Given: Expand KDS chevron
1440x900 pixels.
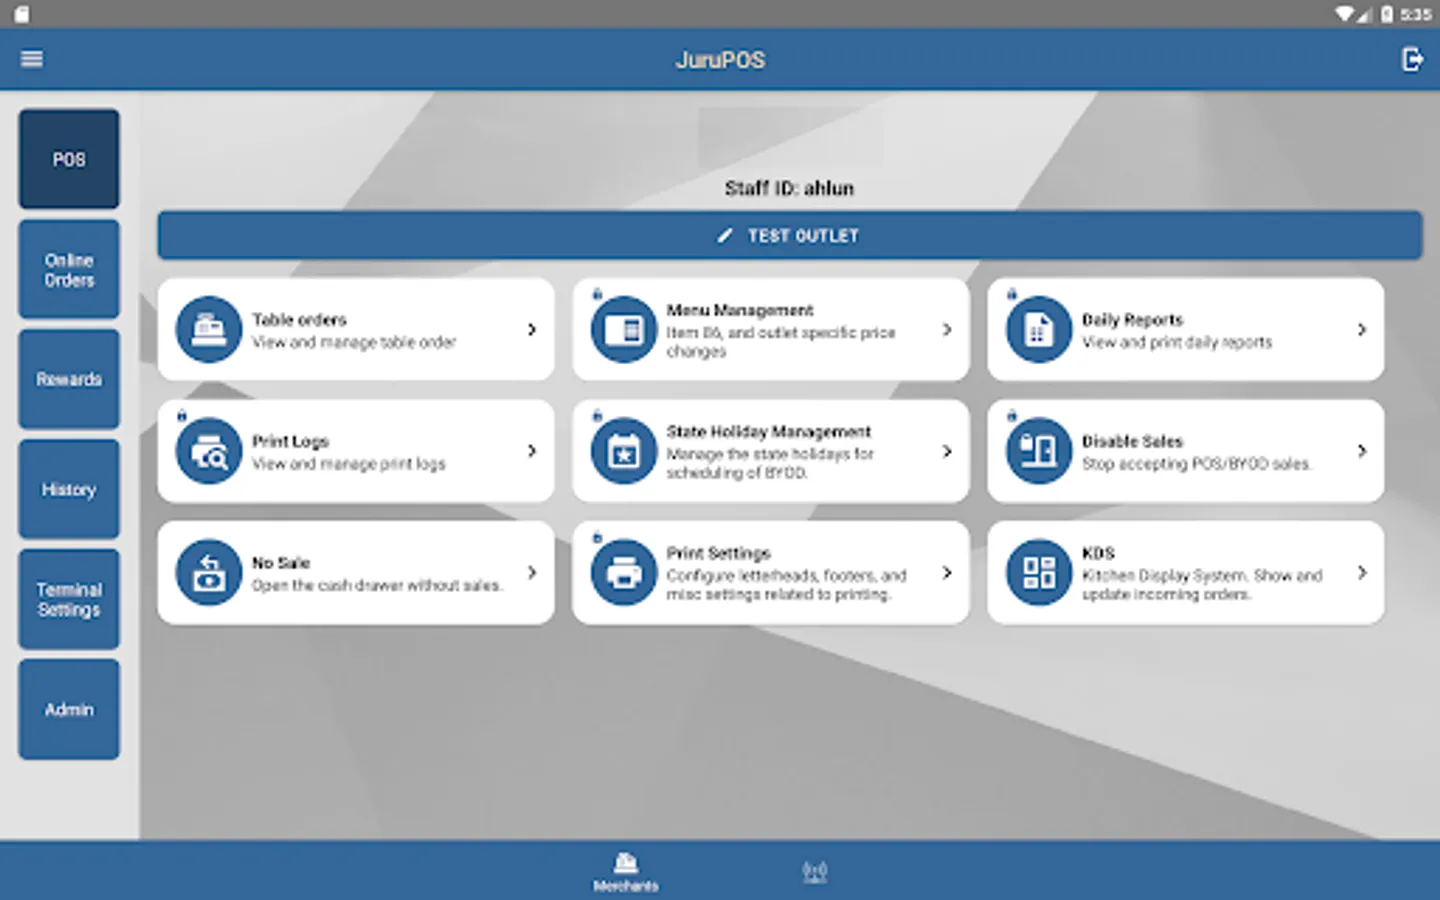Looking at the screenshot, I should click(1362, 573).
